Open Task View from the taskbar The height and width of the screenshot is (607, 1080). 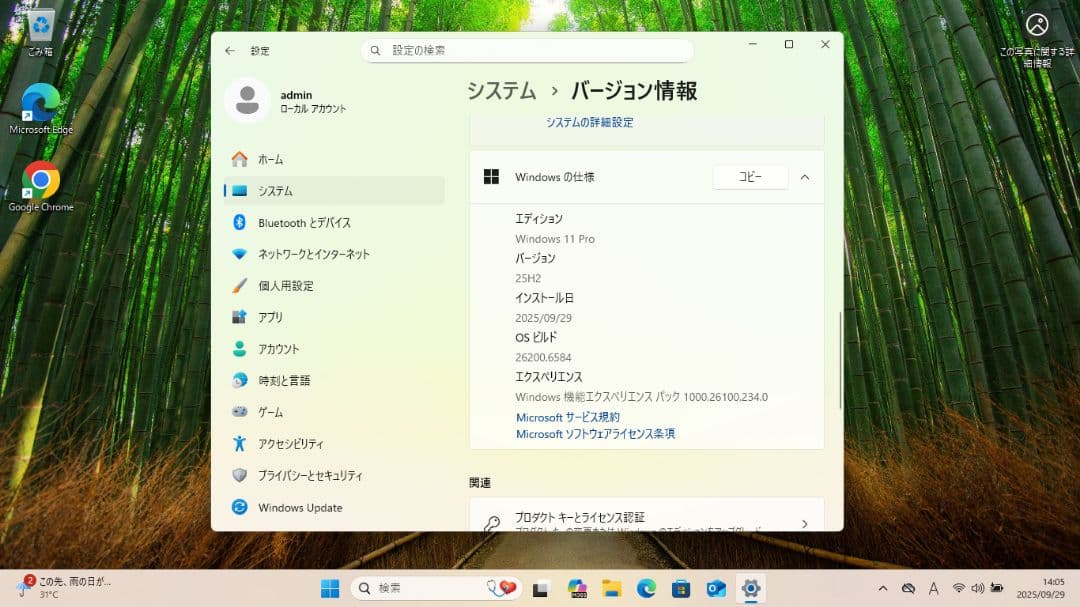(x=540, y=588)
